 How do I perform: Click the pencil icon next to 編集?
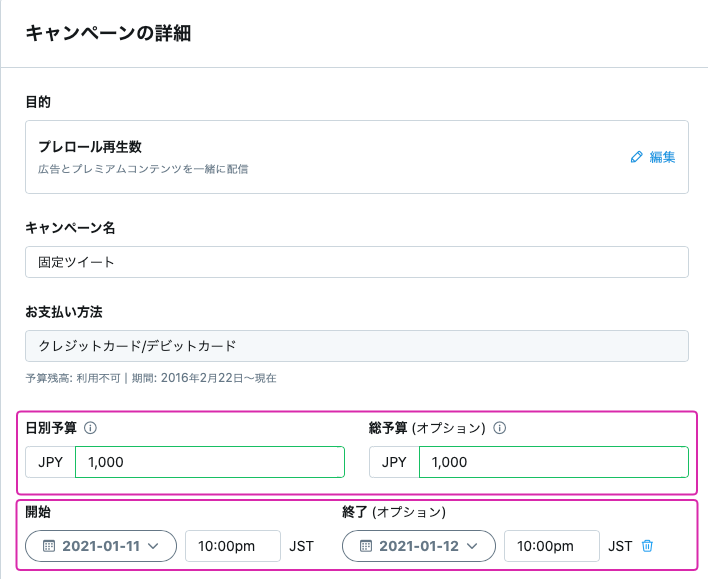click(x=636, y=157)
